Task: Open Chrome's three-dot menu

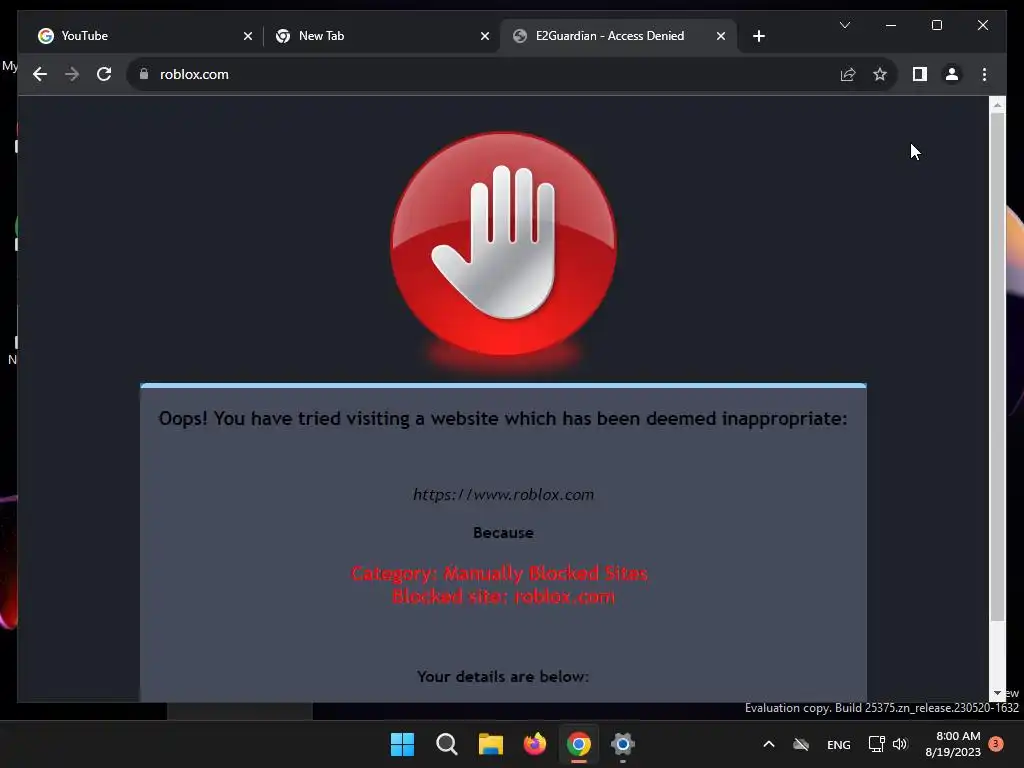Action: pyautogui.click(x=984, y=74)
